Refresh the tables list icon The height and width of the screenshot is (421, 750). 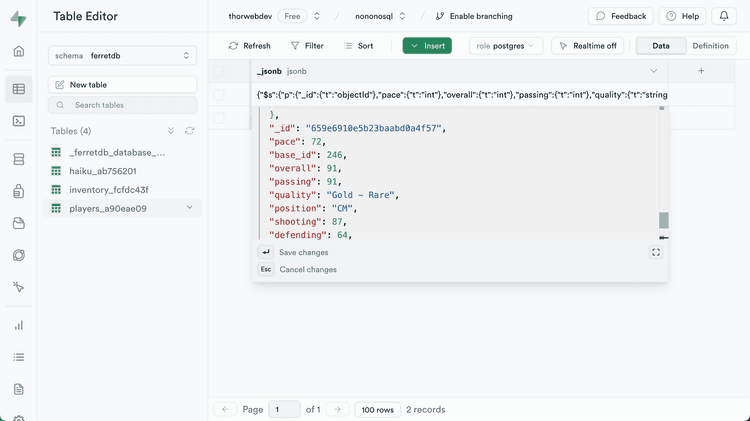click(189, 131)
